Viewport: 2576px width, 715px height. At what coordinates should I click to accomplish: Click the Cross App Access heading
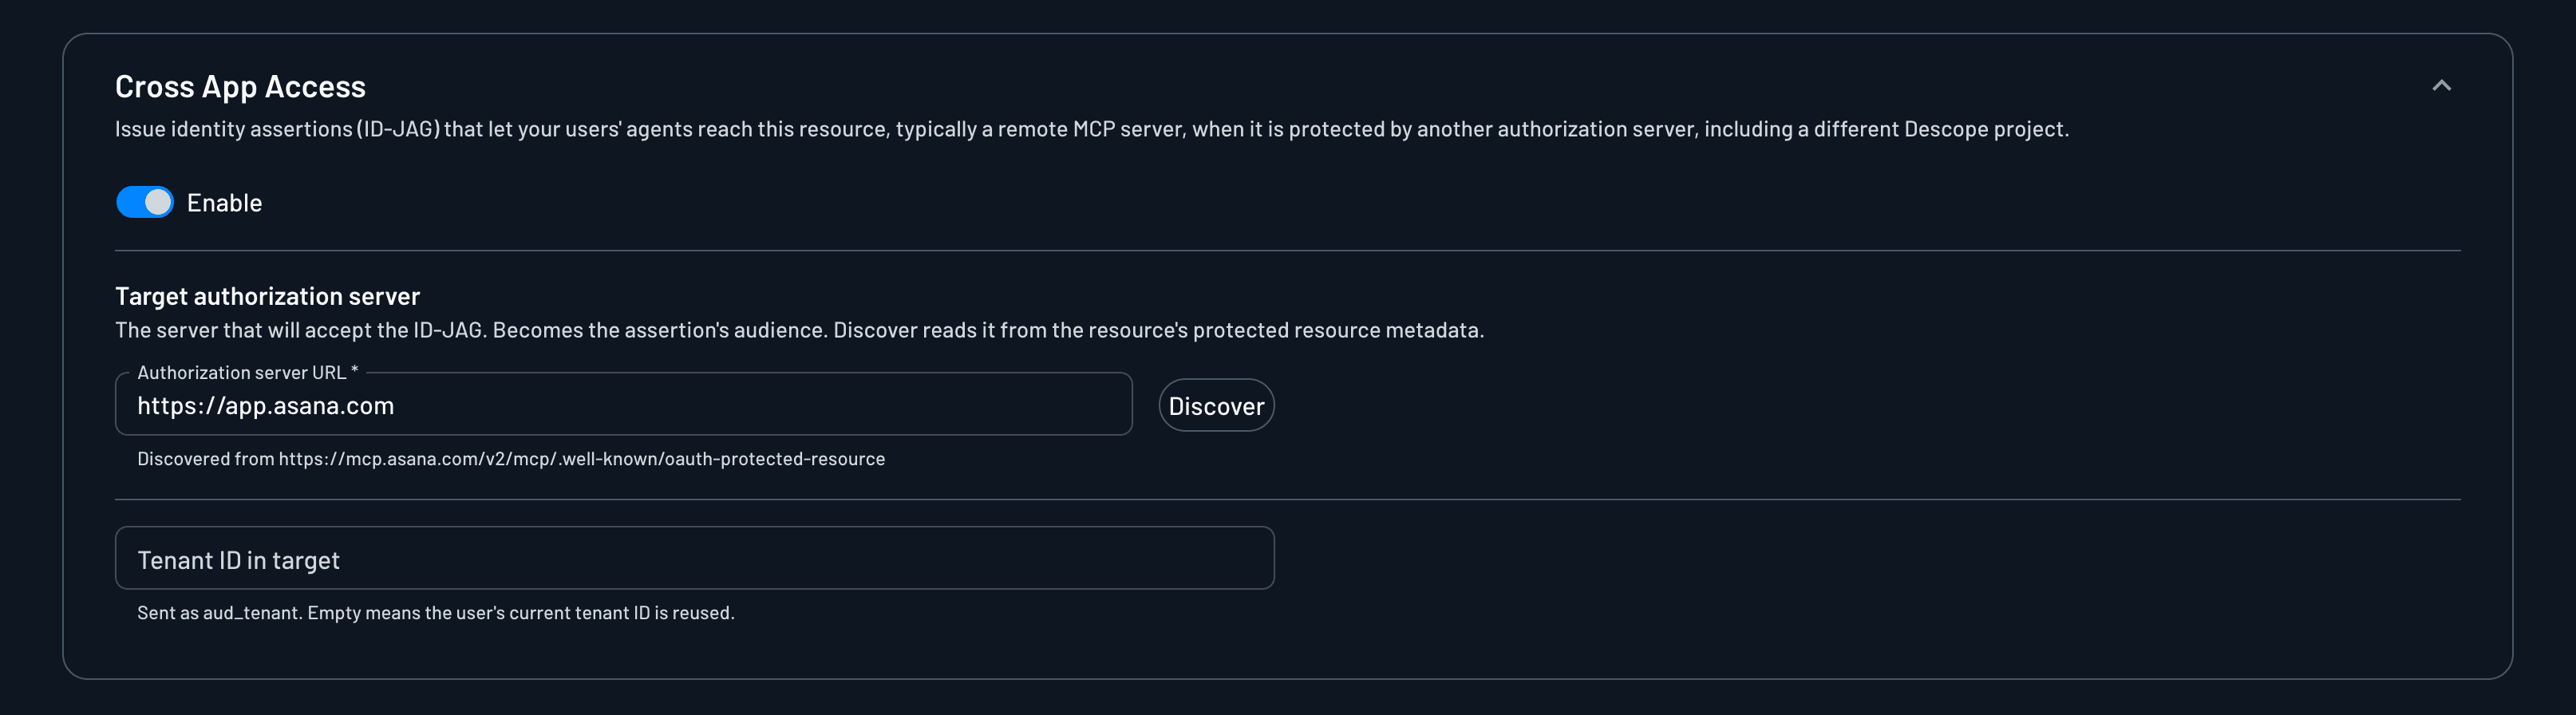point(240,87)
